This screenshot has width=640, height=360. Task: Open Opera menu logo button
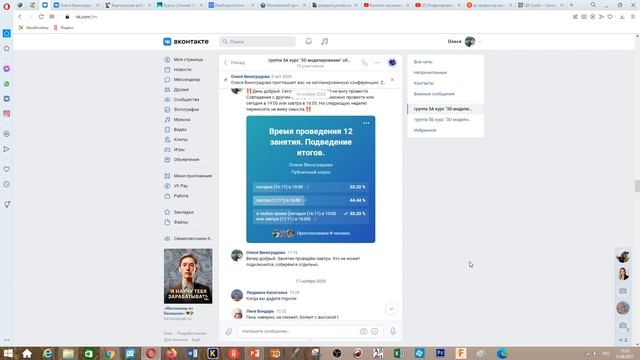point(6,6)
